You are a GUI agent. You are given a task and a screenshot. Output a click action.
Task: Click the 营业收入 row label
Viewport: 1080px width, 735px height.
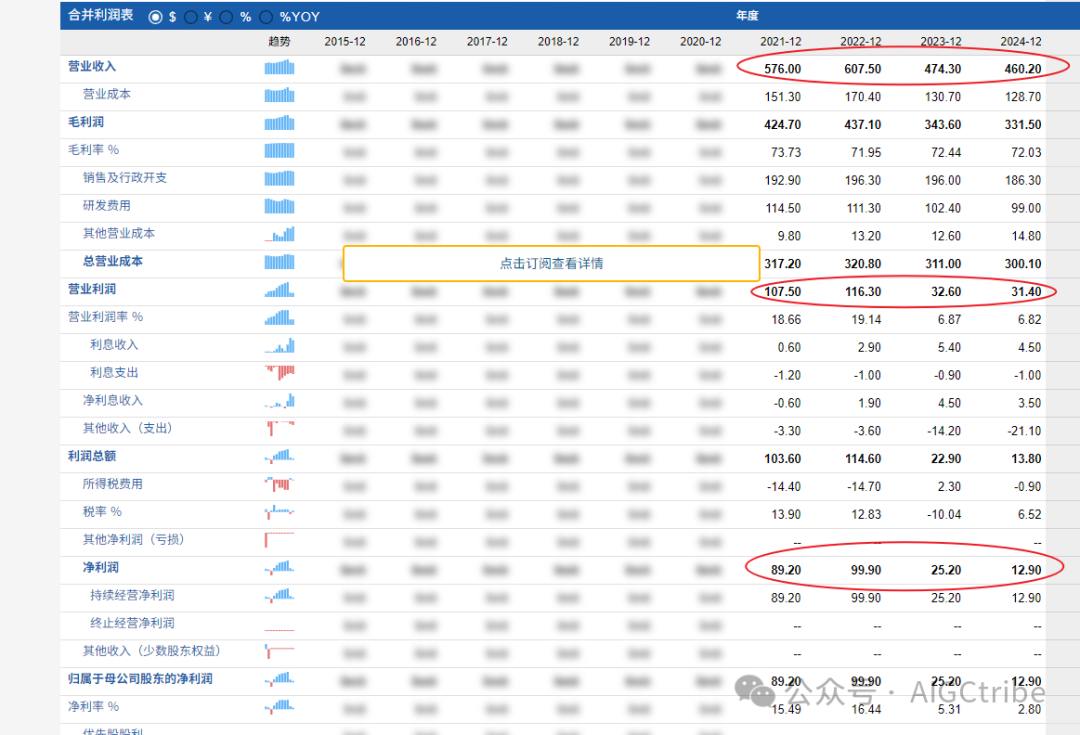(x=92, y=67)
